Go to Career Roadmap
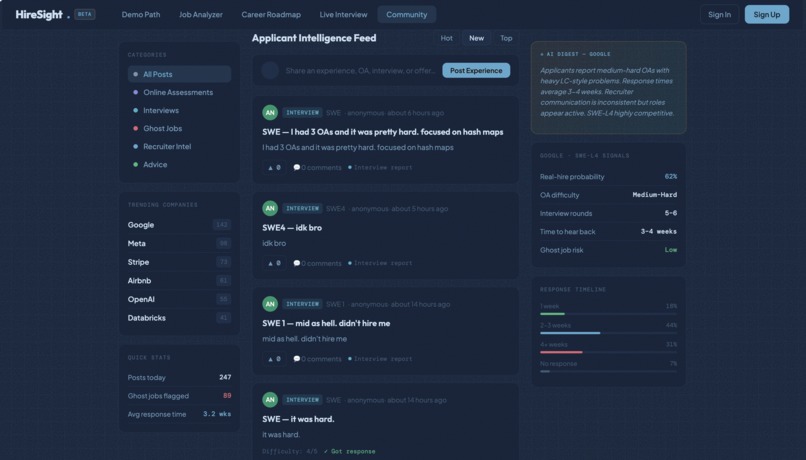 tap(271, 14)
